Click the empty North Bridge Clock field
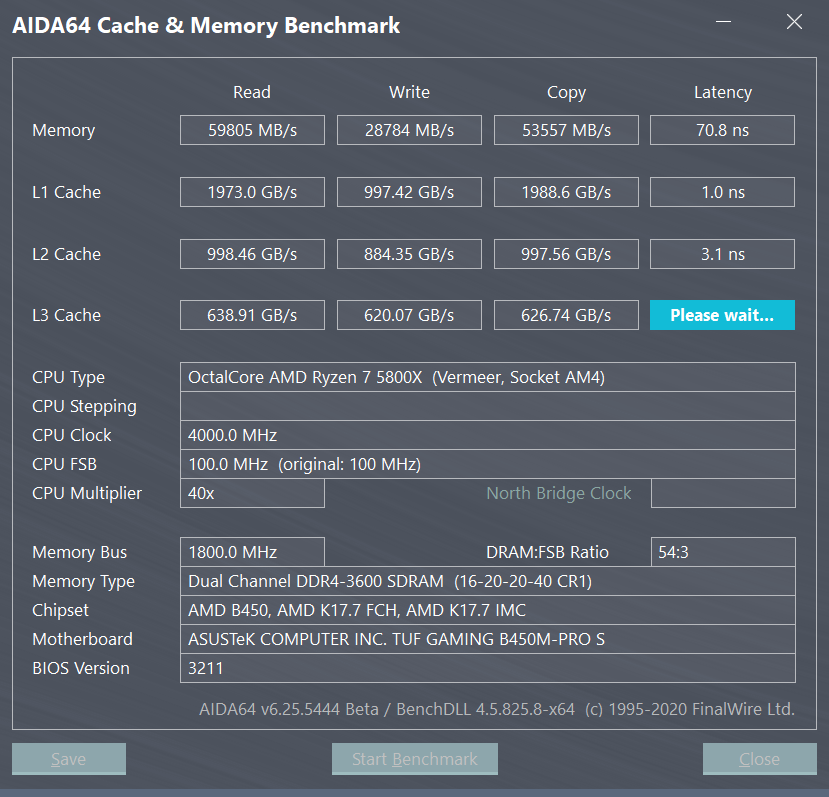Screen dimensions: 829x797 pos(723,493)
